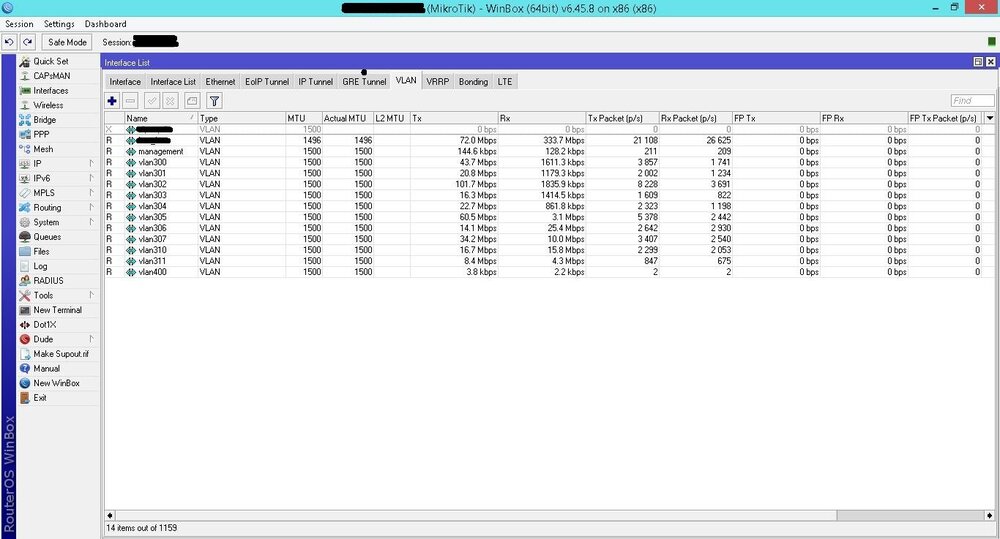The width and height of the screenshot is (1000, 539).
Task: Open the Settings menu
Action: click(x=58, y=24)
